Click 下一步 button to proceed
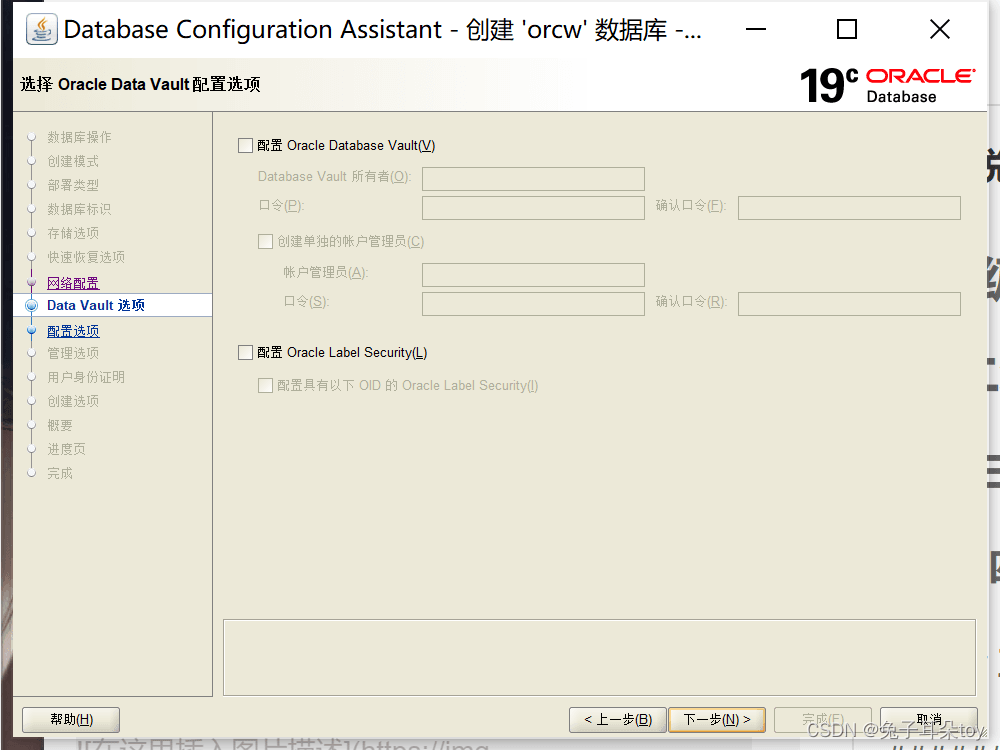 (x=716, y=720)
